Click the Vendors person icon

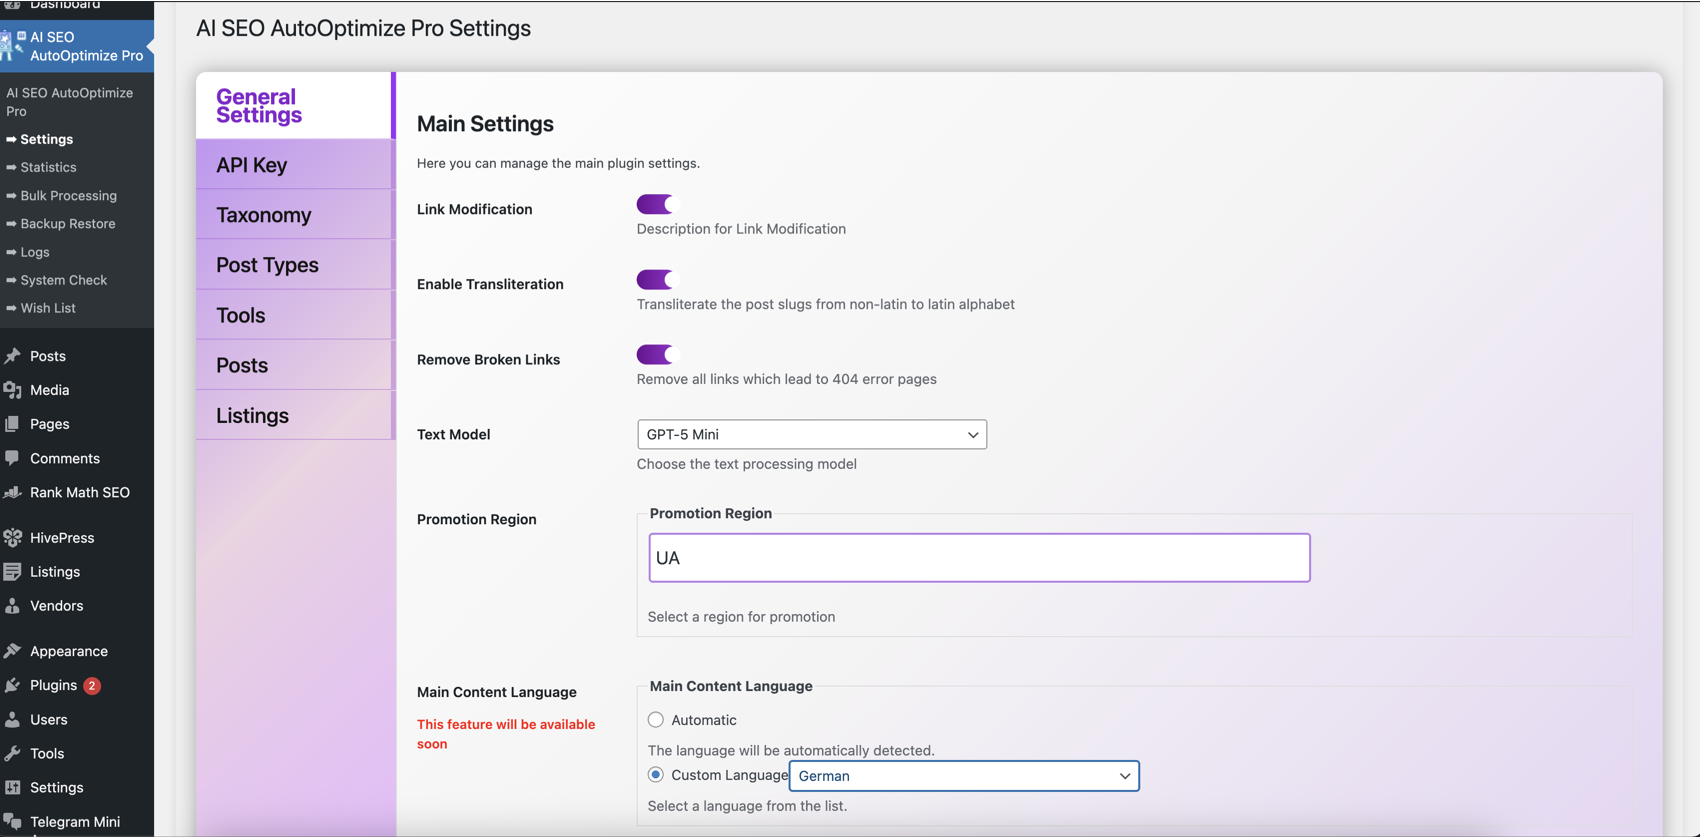12,606
